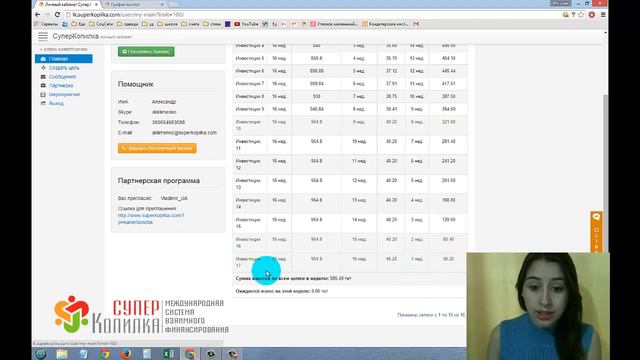Click the orange free call request button
The image size is (640, 360).
157,148
